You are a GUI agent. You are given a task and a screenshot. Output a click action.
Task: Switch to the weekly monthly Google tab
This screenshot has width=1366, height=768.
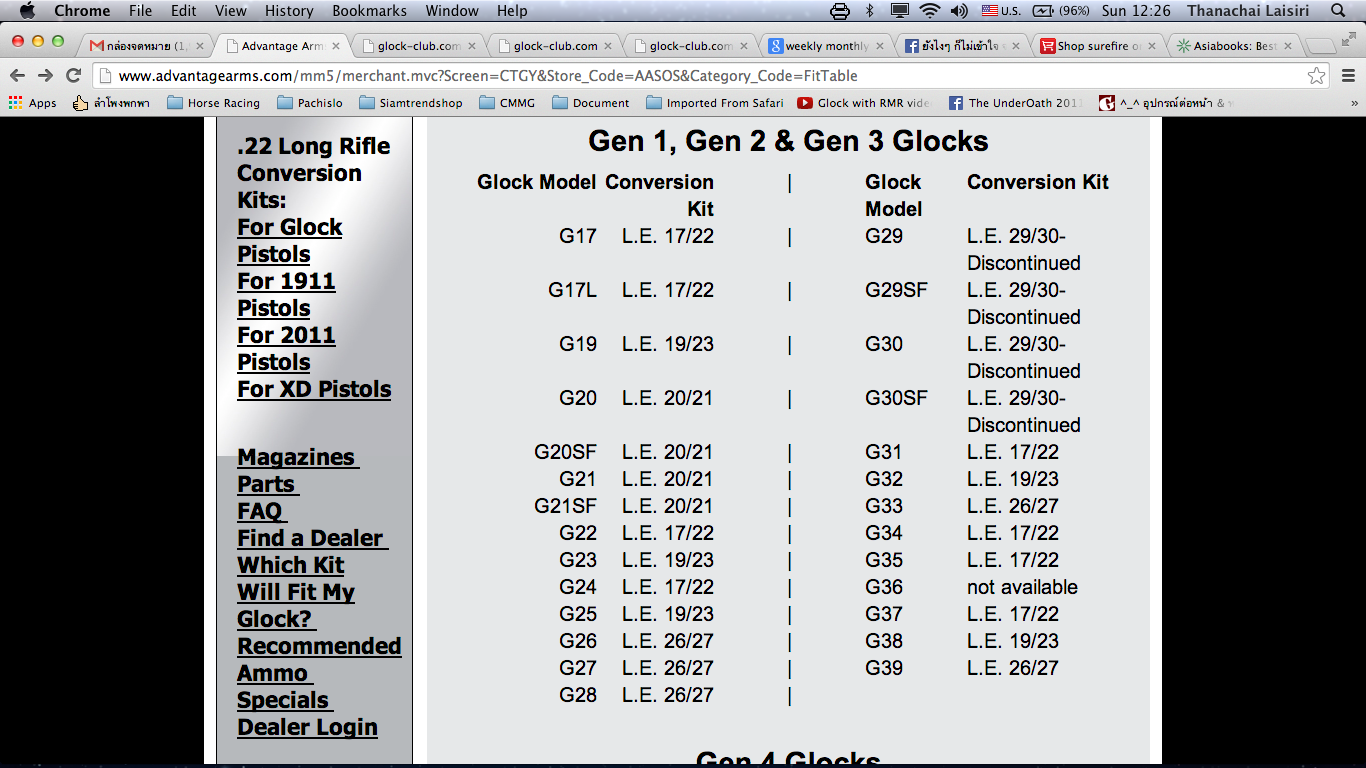coord(826,46)
